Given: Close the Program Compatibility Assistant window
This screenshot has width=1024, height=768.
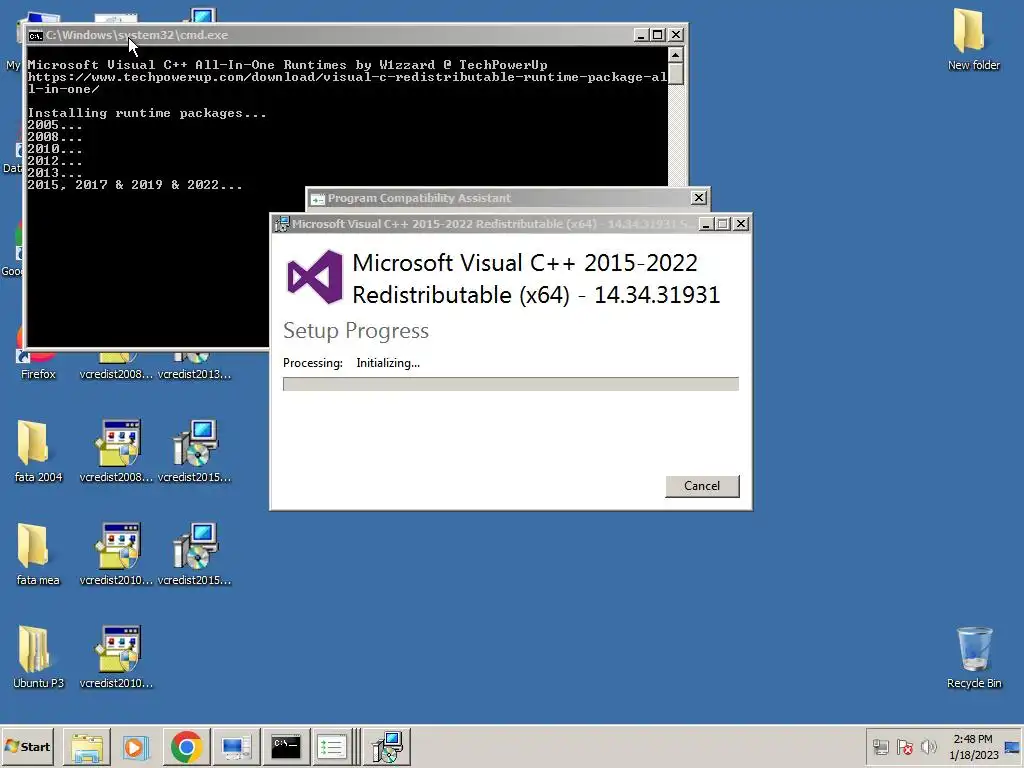Looking at the screenshot, I should tap(699, 198).
